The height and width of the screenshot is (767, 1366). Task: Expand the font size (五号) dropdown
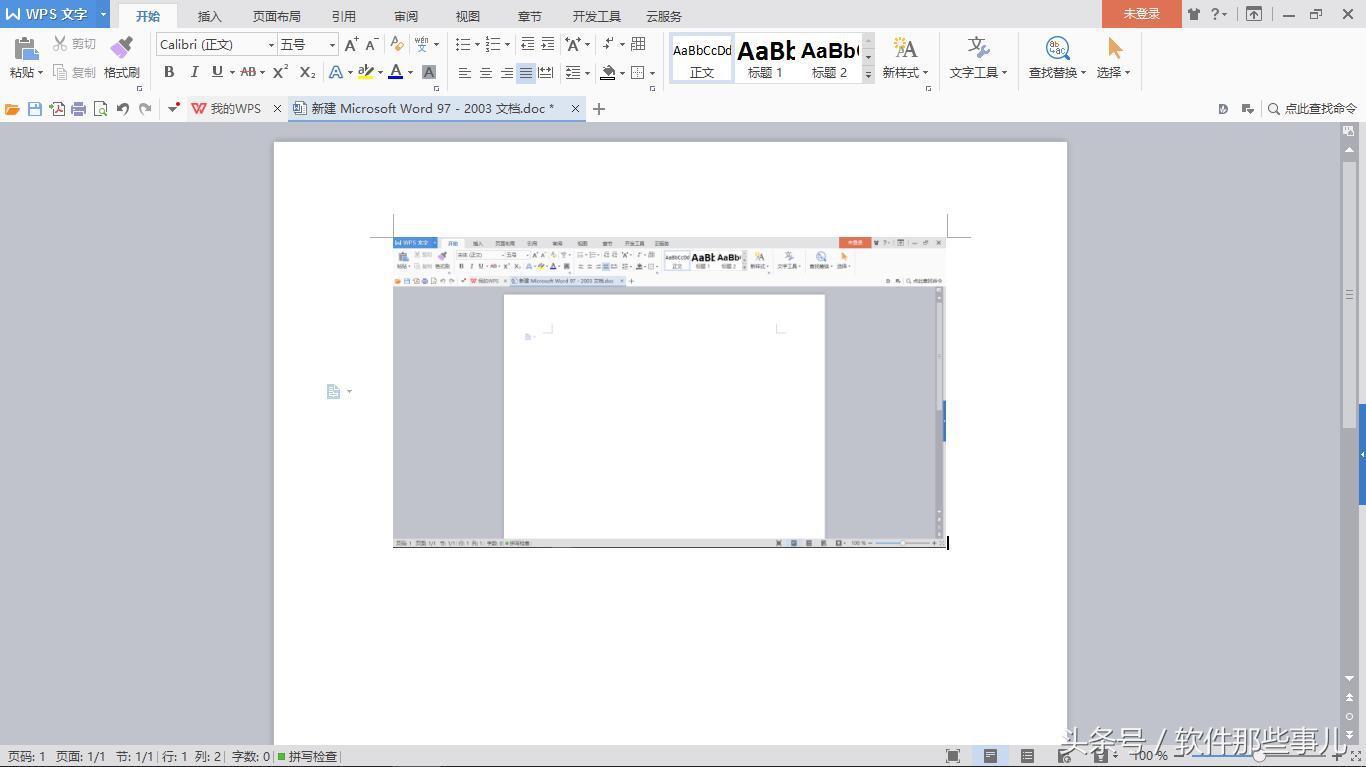(332, 45)
